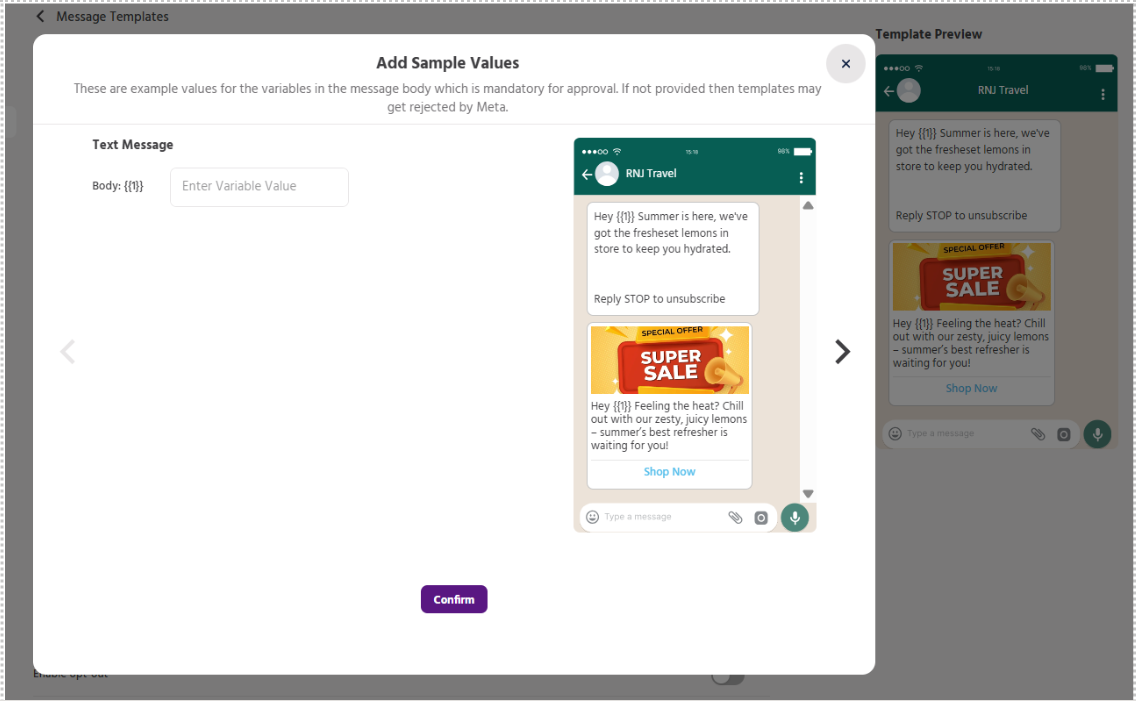Click back arrow in modal phone preview
Viewport: 1136px width, 701px height.
click(585, 174)
